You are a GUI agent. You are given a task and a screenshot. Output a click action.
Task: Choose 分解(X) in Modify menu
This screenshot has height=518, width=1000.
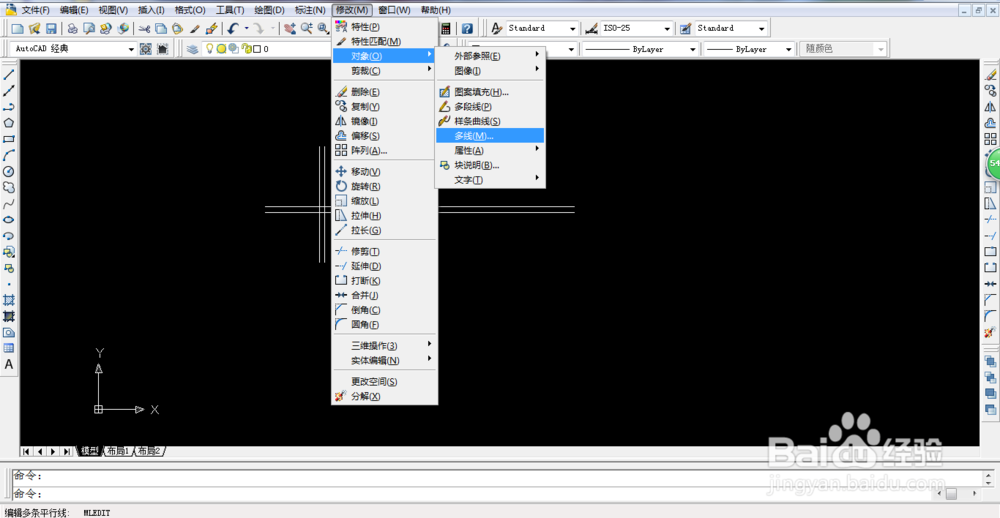(x=385, y=396)
